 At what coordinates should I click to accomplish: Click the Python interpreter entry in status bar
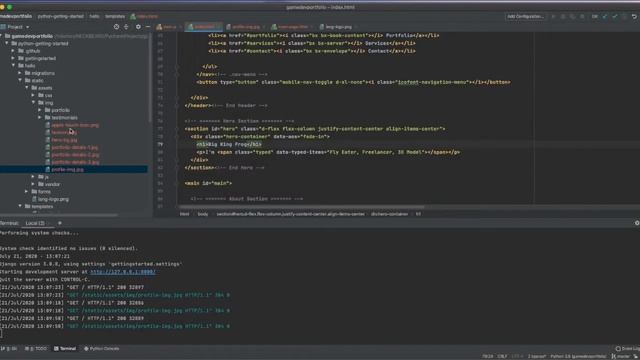pyautogui.click(x=578, y=356)
